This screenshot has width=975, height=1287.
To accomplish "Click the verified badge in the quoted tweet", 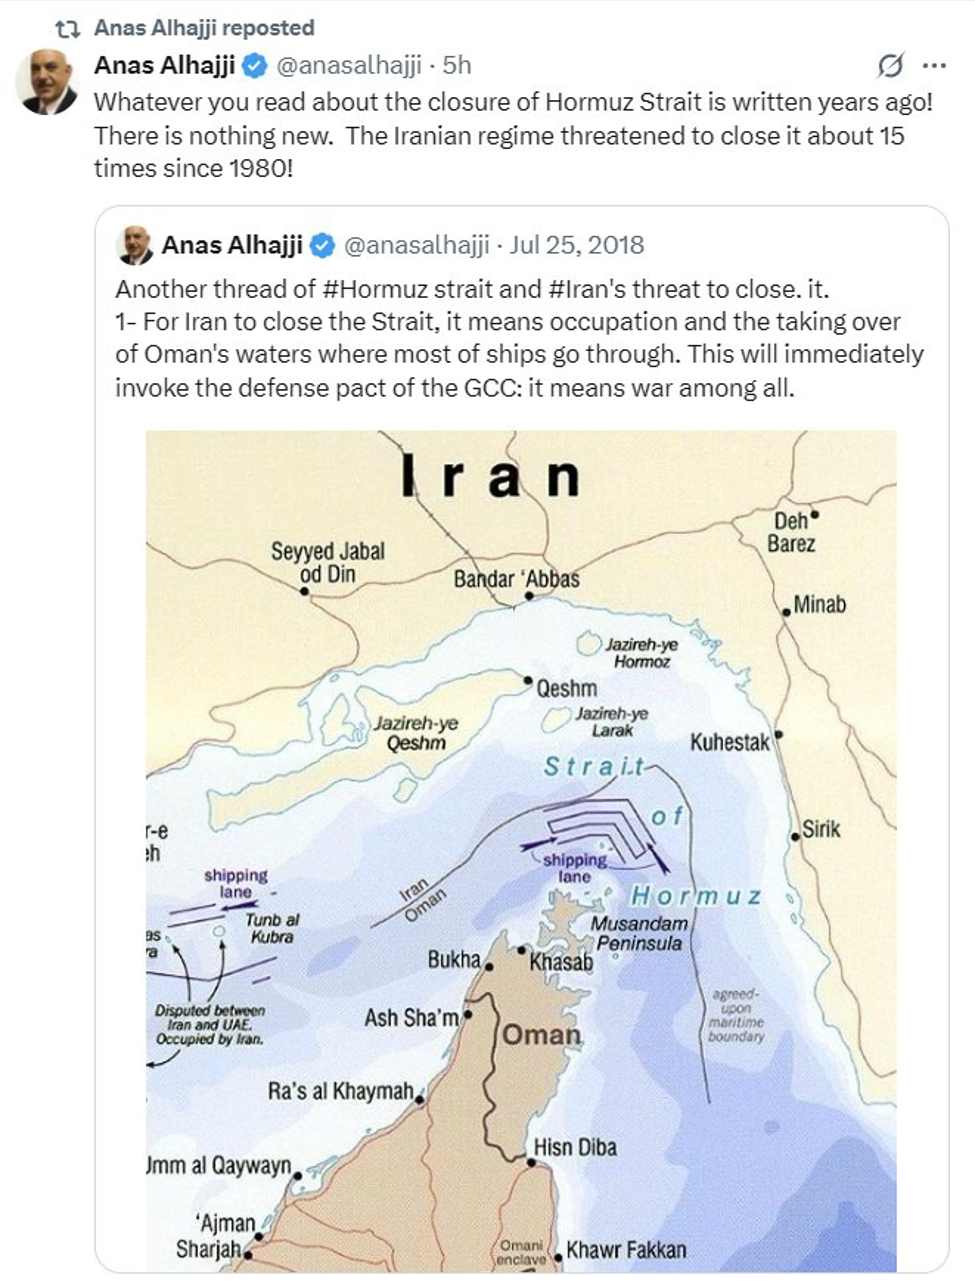I will [324, 243].
